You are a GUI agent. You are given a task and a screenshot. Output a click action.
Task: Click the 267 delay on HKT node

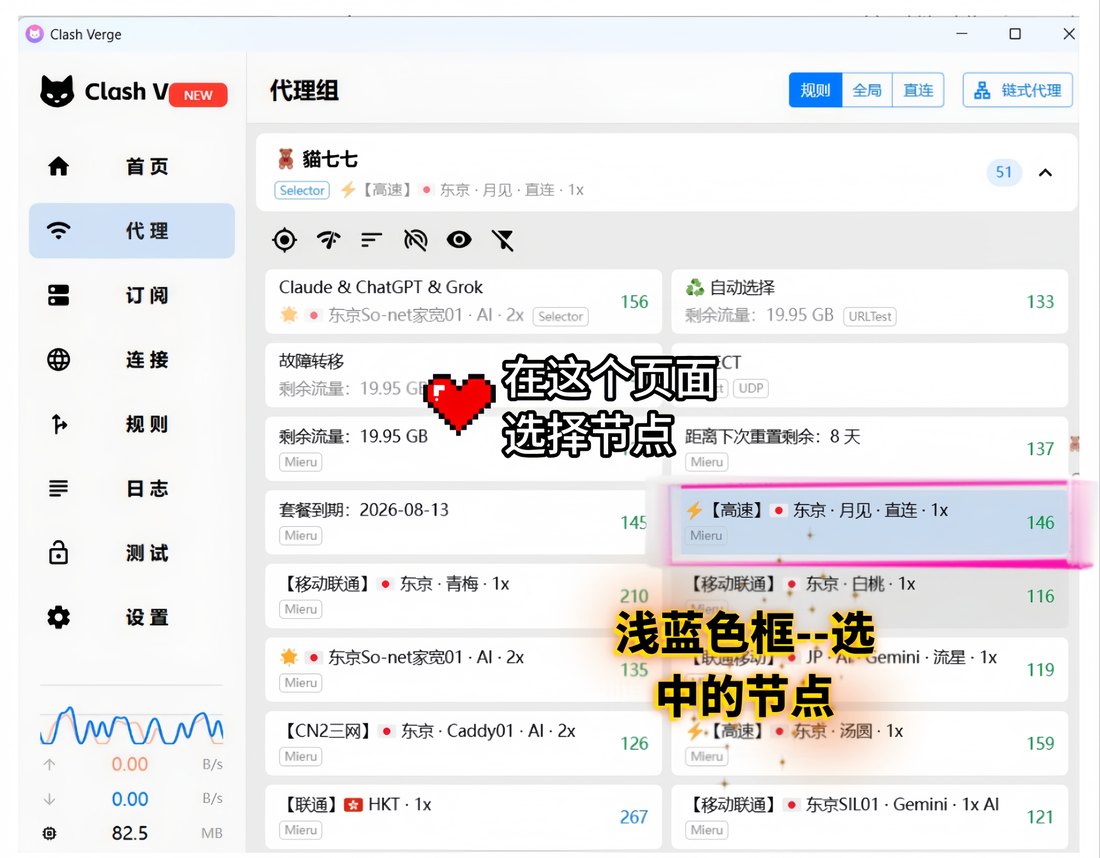click(x=634, y=817)
